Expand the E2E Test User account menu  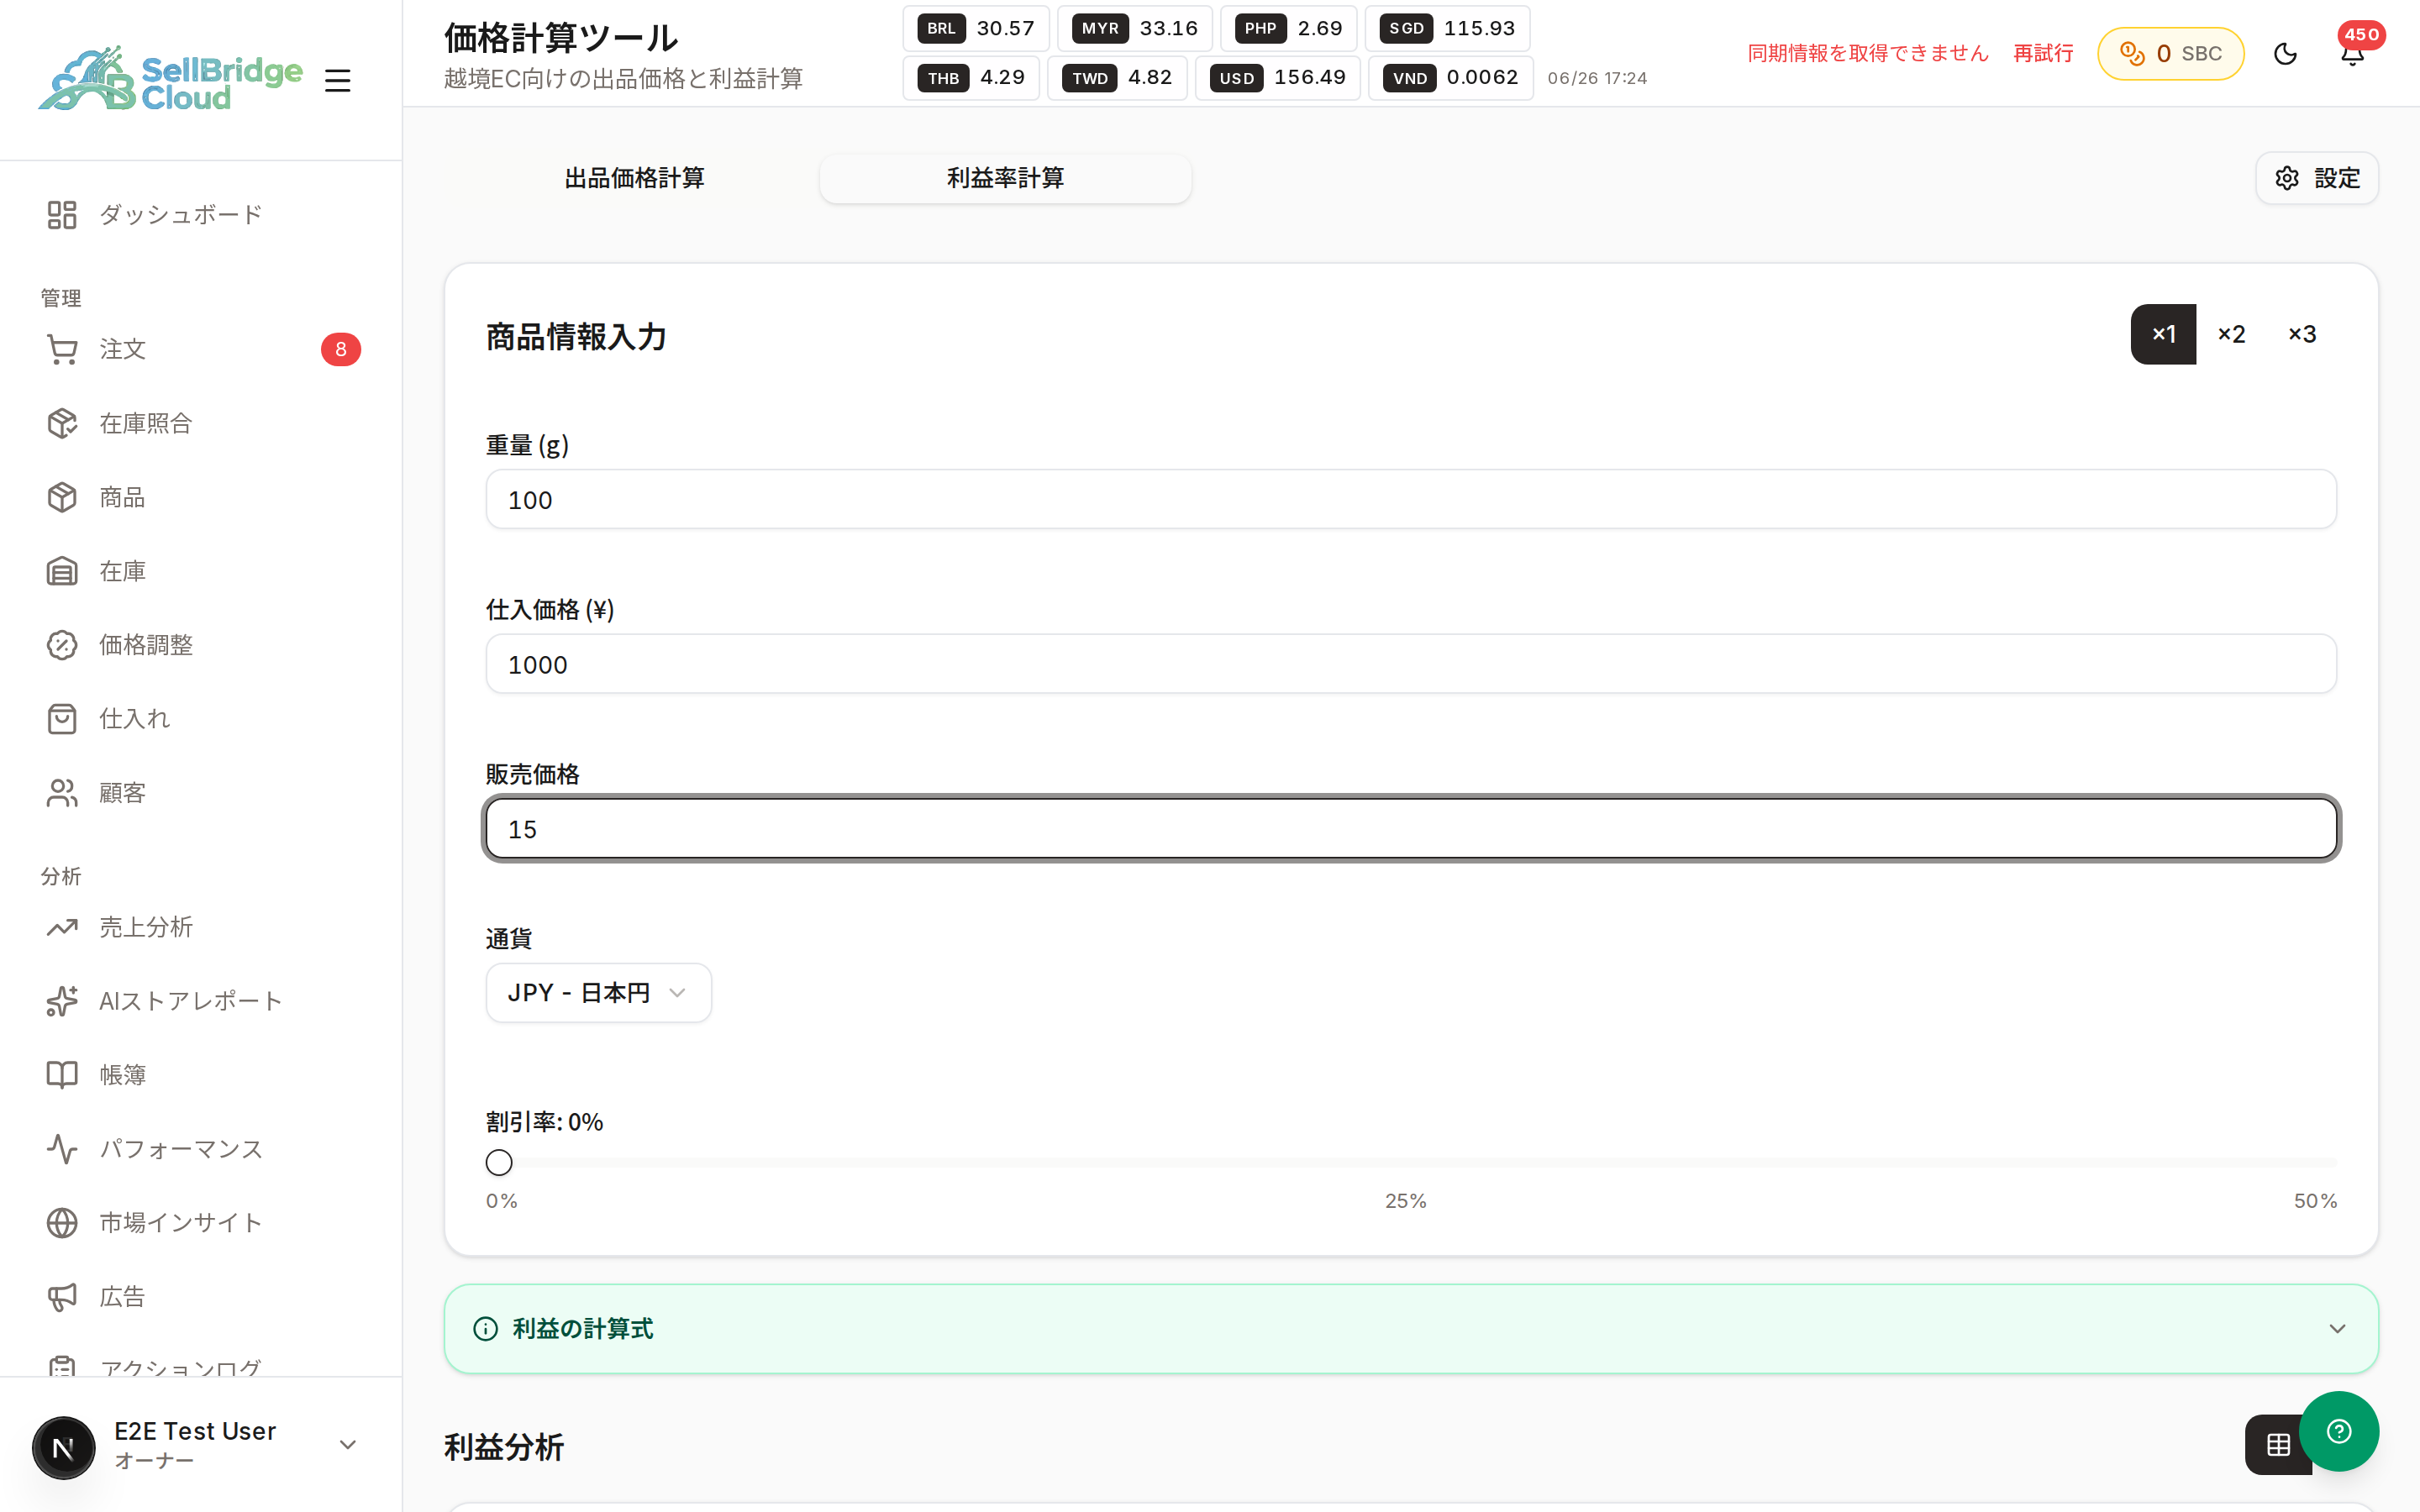pyautogui.click(x=348, y=1445)
